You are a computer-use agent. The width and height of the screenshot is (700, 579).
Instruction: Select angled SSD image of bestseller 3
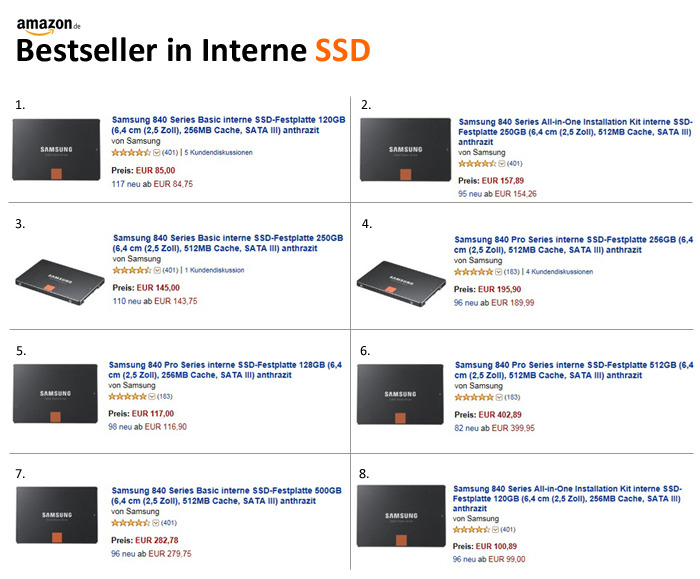coord(60,282)
